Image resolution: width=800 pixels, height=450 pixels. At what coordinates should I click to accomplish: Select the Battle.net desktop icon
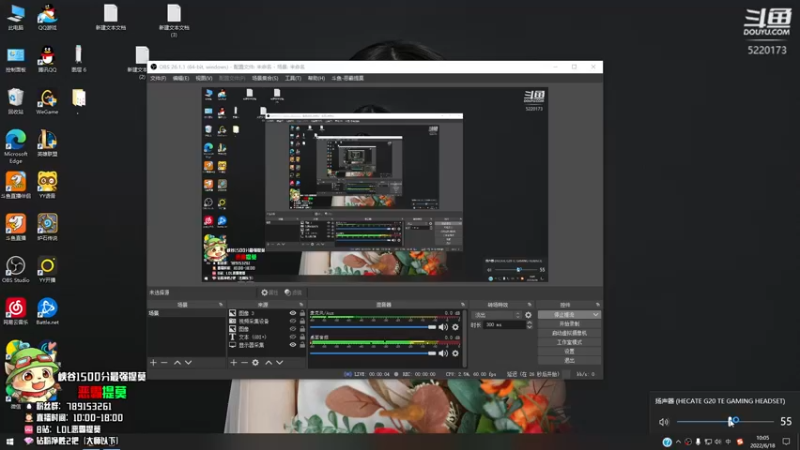pos(47,311)
